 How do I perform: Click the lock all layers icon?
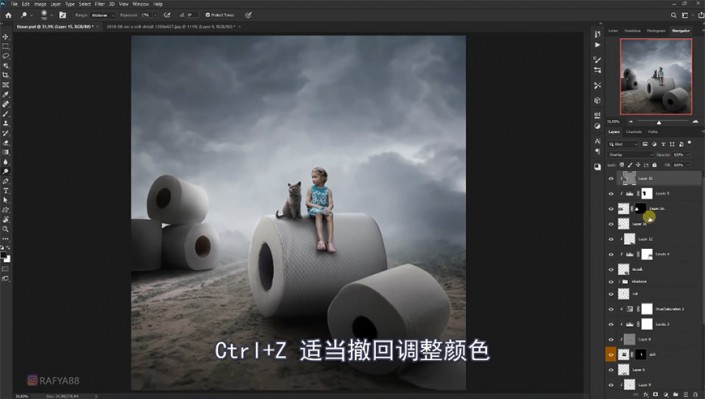[x=654, y=165]
